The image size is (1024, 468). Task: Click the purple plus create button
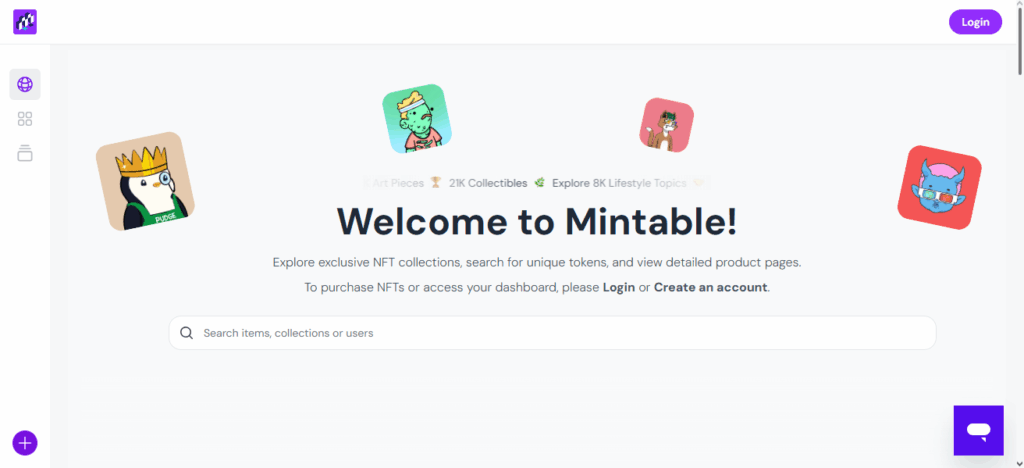pyautogui.click(x=25, y=443)
